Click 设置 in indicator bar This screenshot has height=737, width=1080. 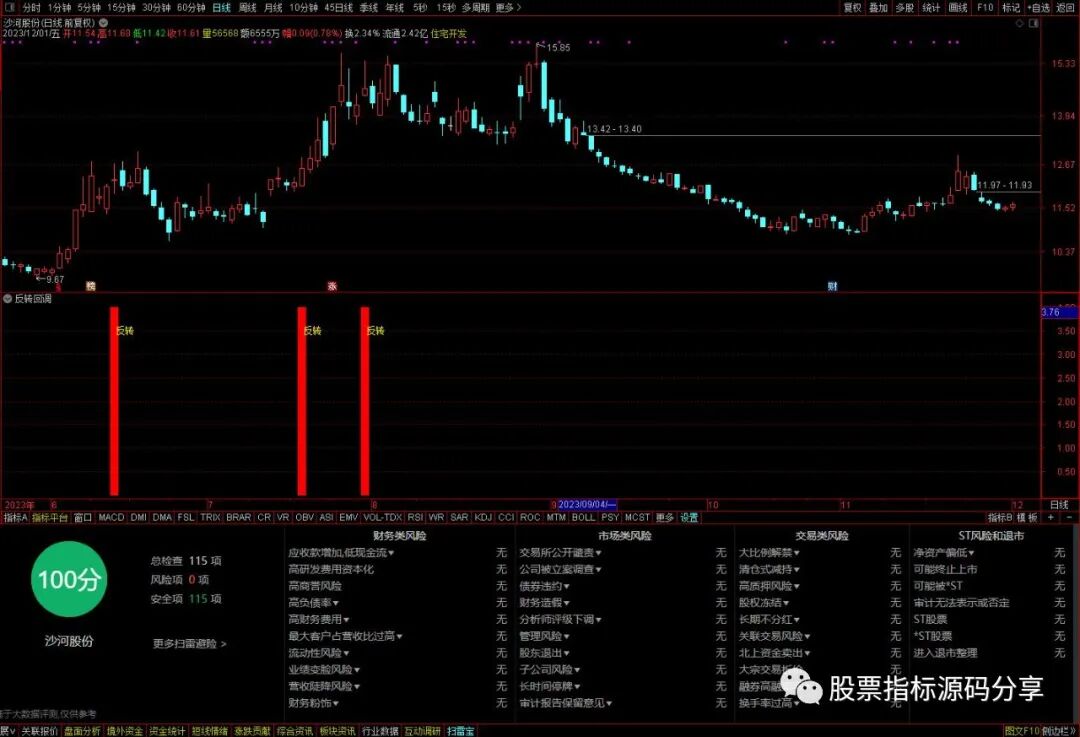coord(689,517)
